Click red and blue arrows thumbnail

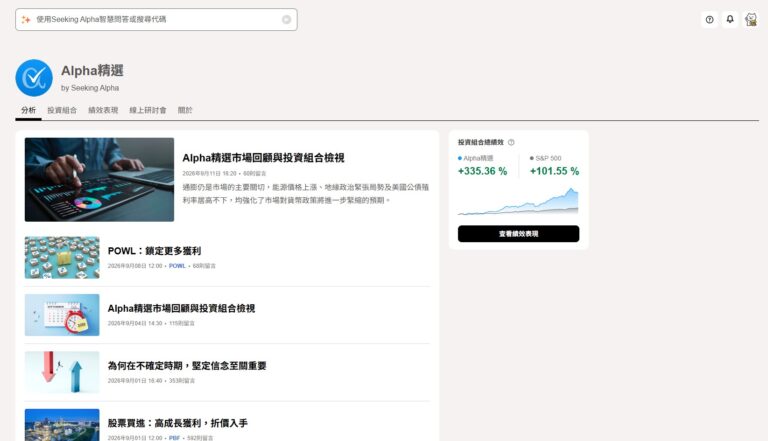point(62,372)
